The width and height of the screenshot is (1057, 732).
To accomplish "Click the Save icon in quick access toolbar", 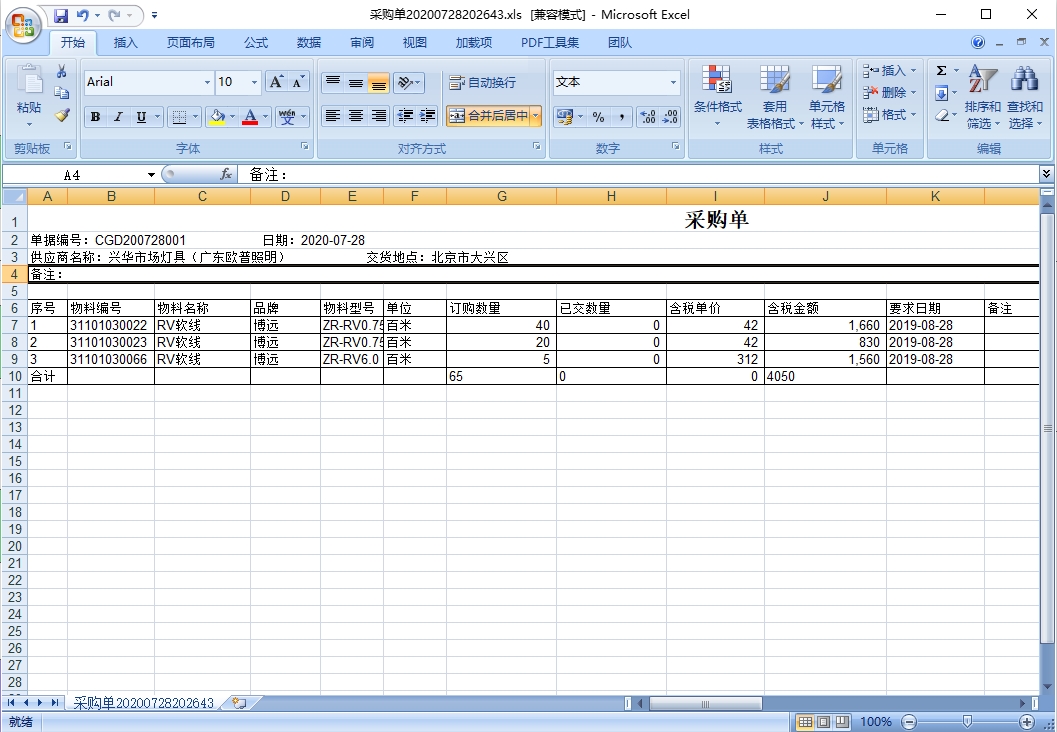I will [61, 15].
